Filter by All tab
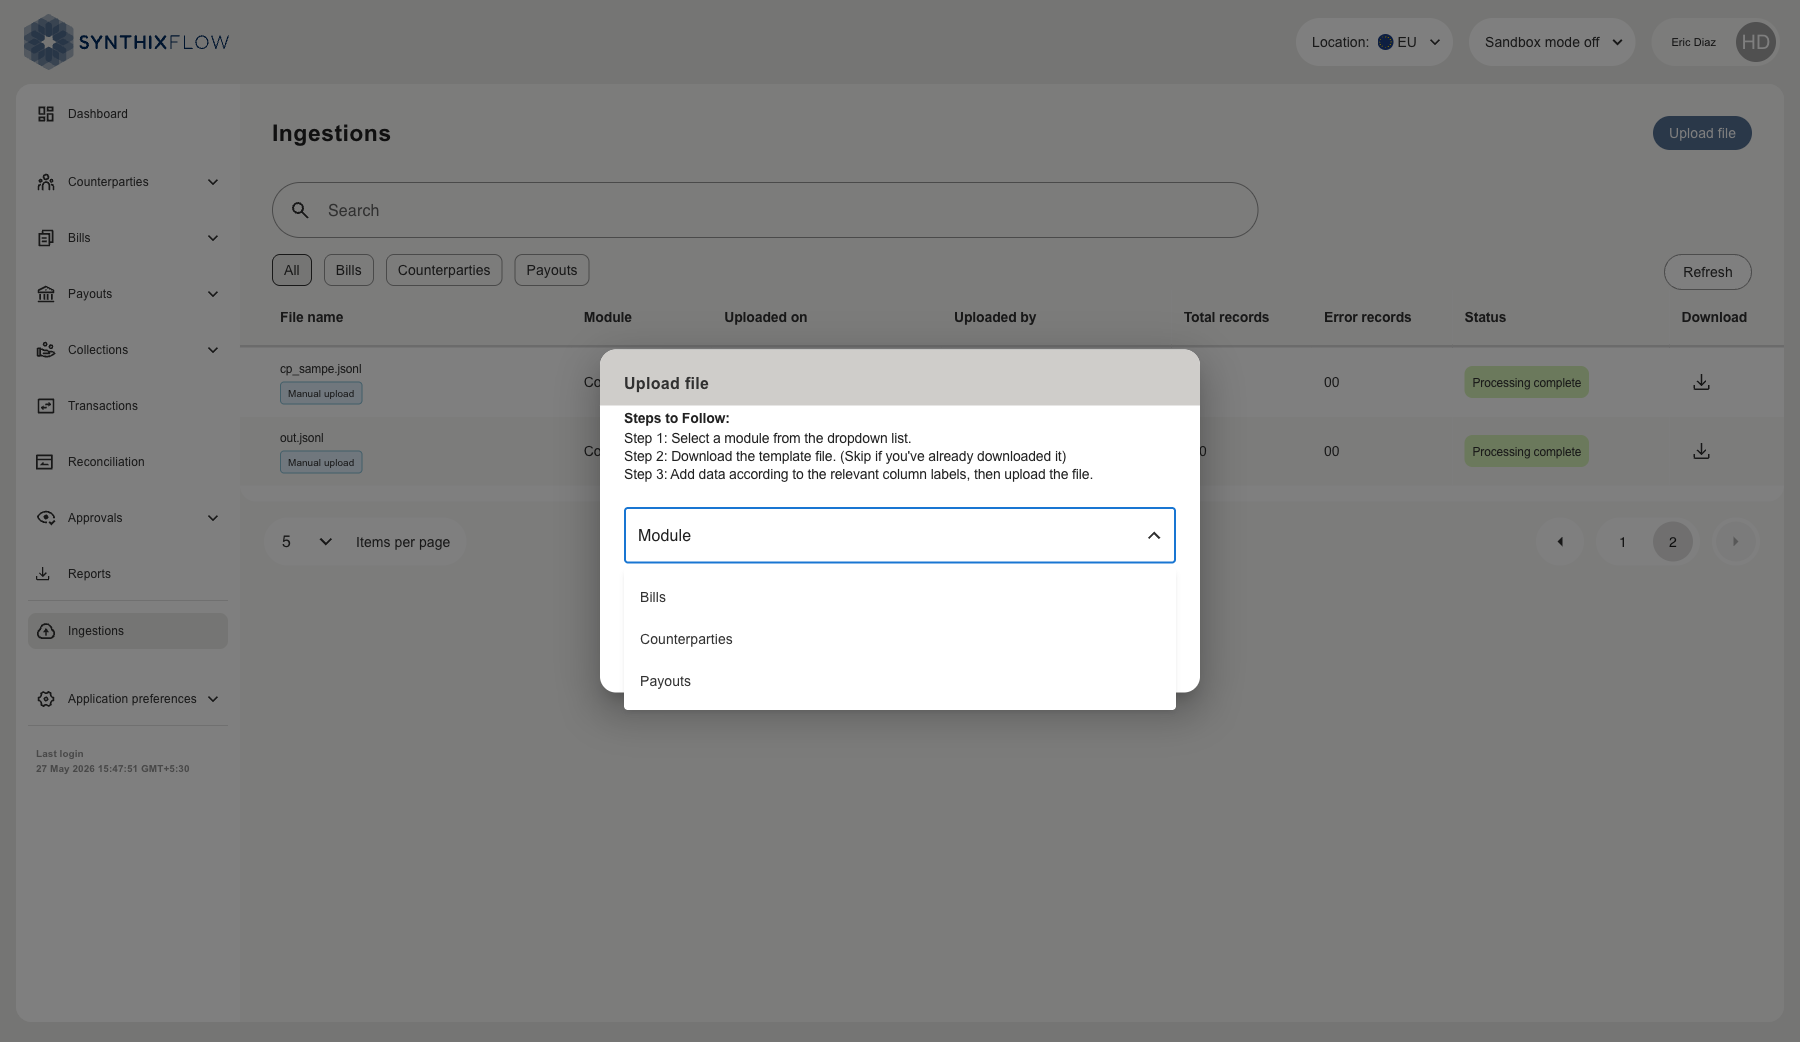This screenshot has width=1800, height=1042. 292,270
